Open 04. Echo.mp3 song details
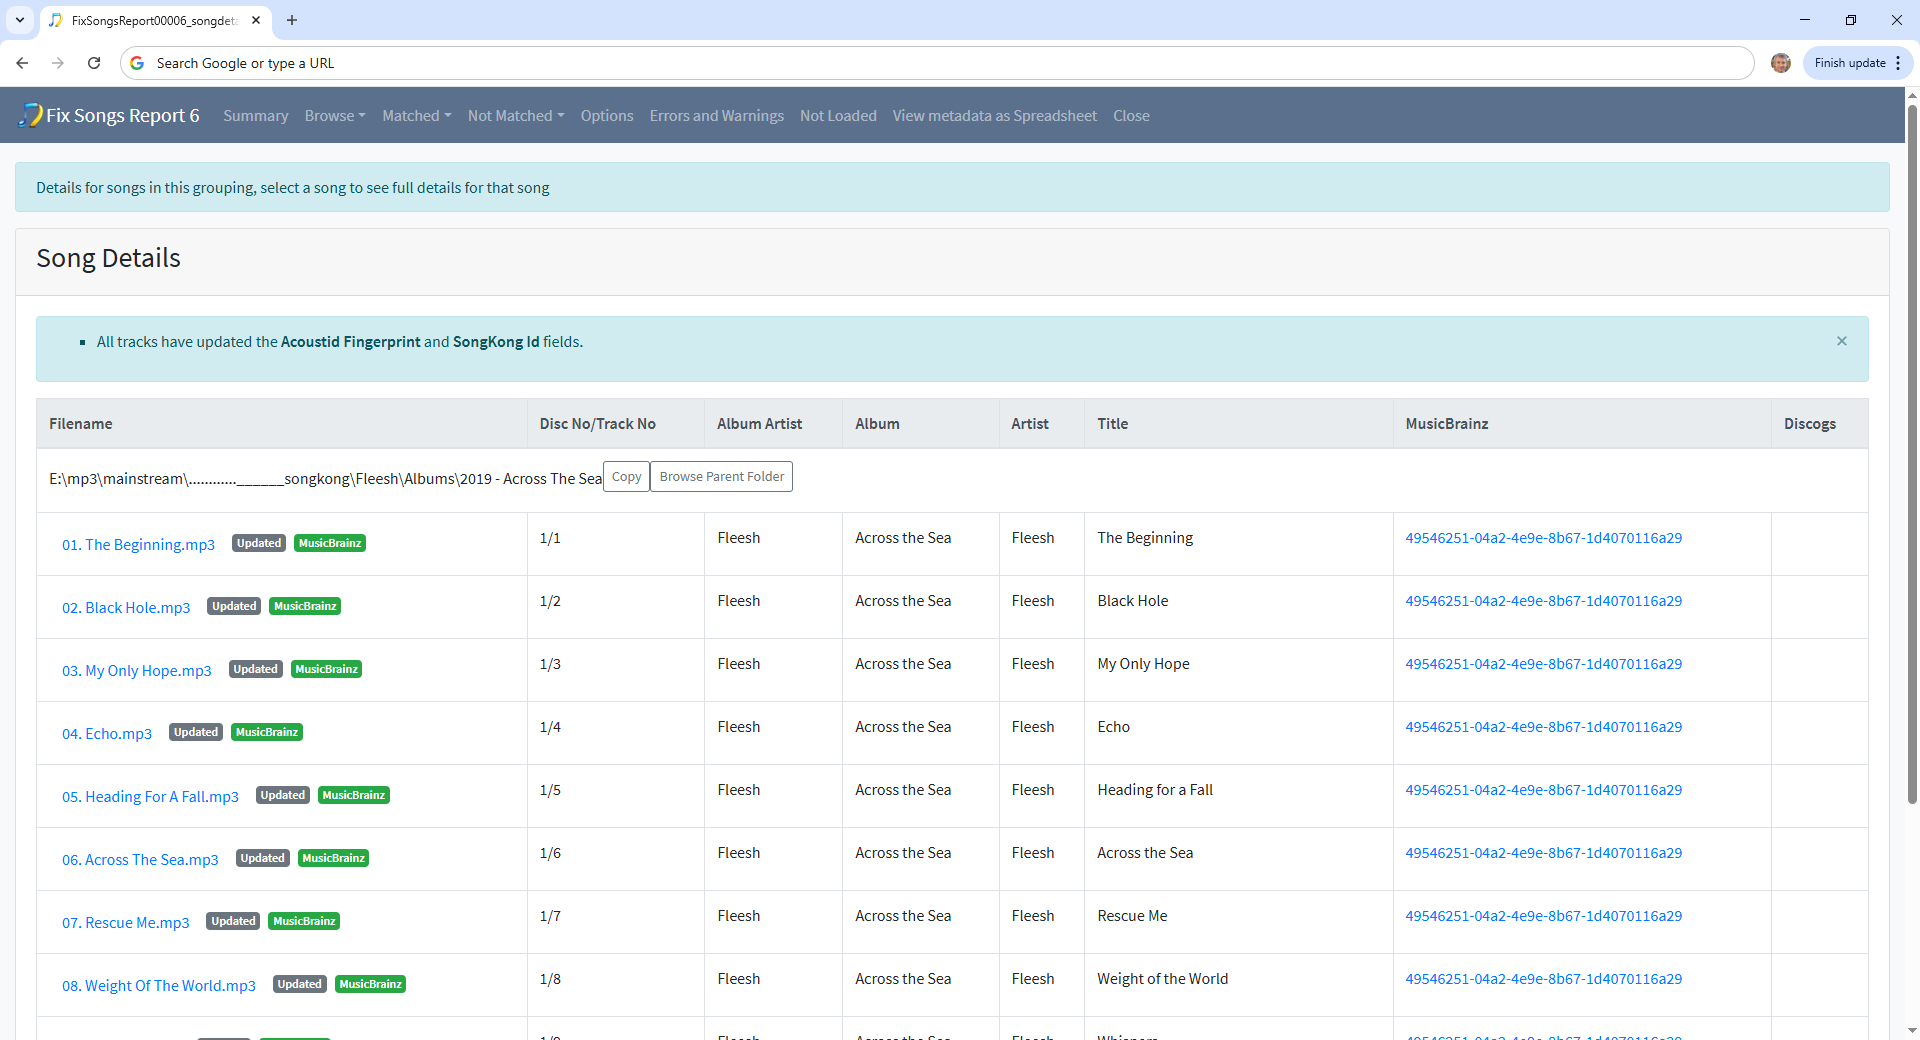 click(107, 734)
